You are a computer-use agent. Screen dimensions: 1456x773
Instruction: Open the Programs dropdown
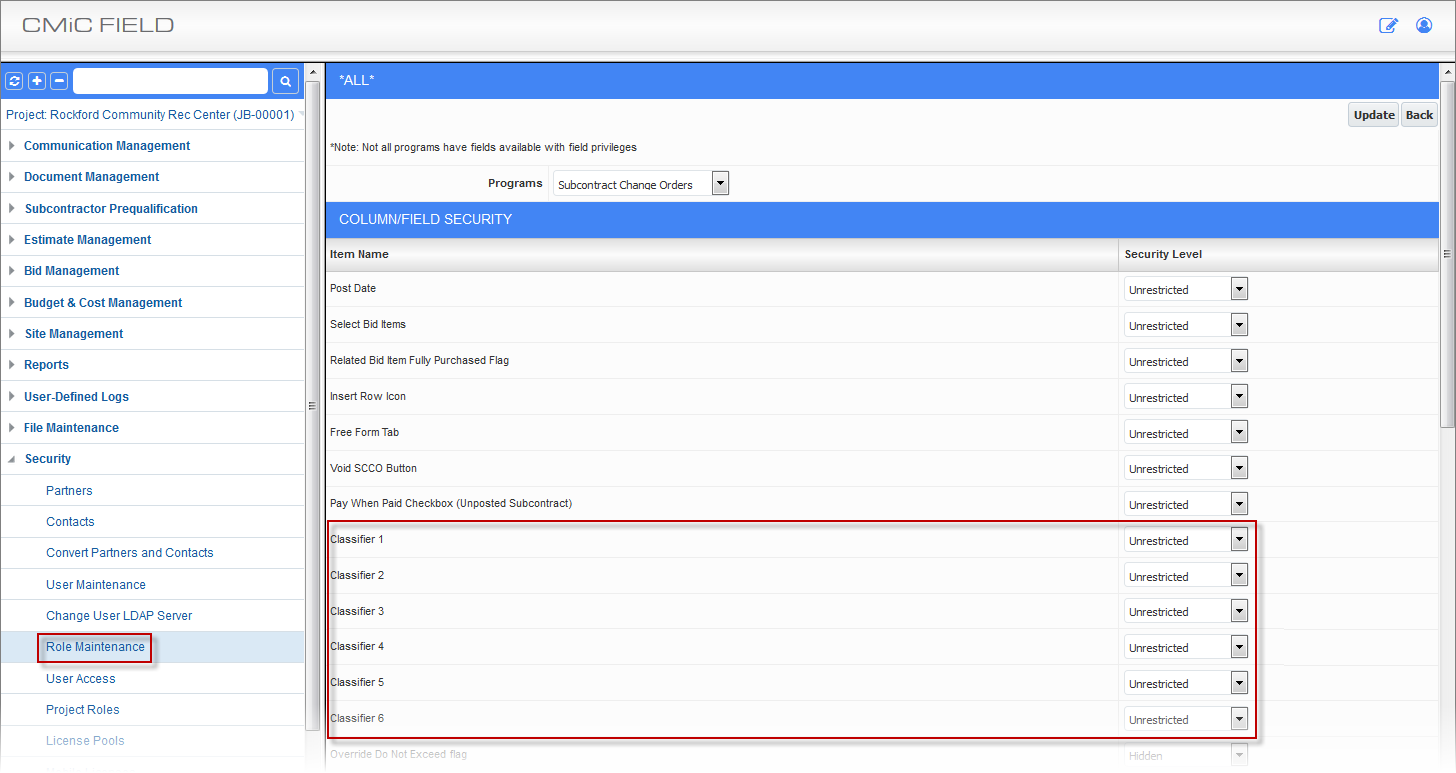720,184
